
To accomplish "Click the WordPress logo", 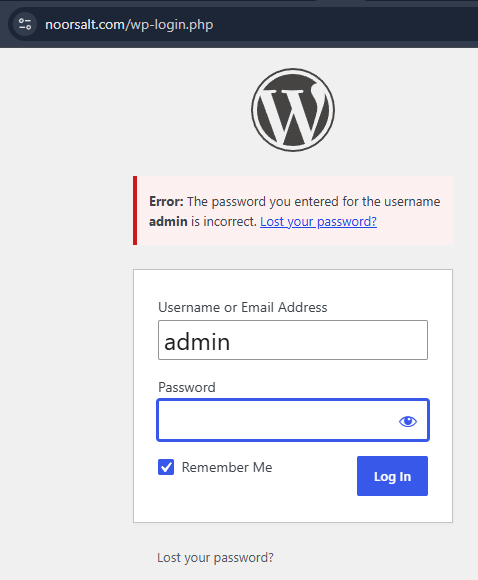I will [293, 109].
